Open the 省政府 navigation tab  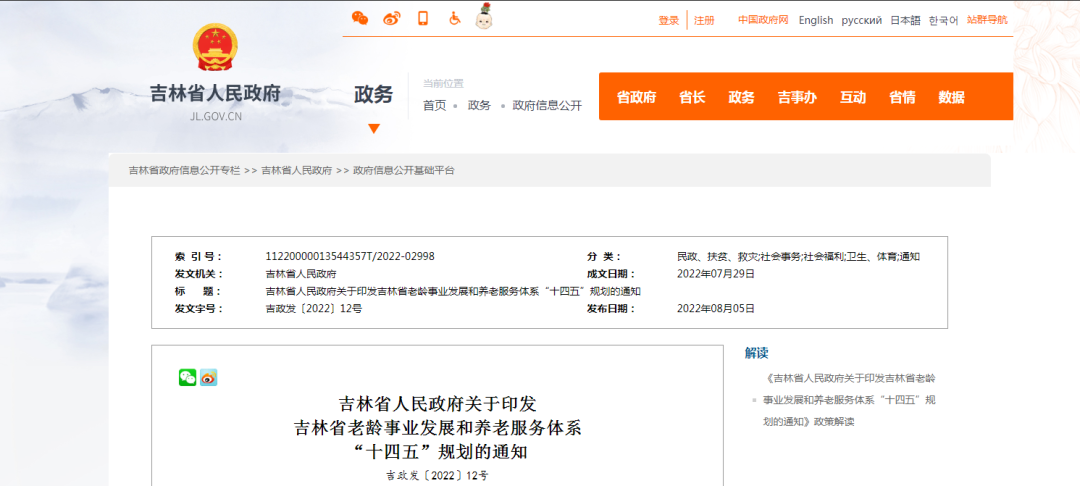point(636,97)
